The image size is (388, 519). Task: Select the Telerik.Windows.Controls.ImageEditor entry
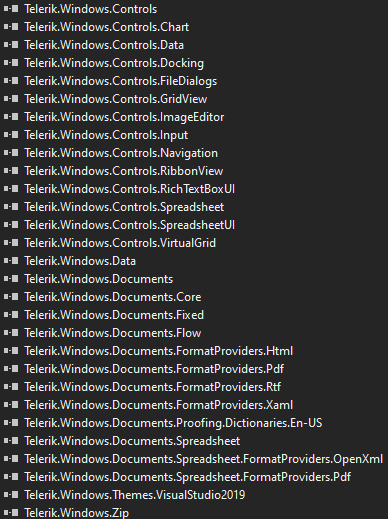(x=124, y=117)
